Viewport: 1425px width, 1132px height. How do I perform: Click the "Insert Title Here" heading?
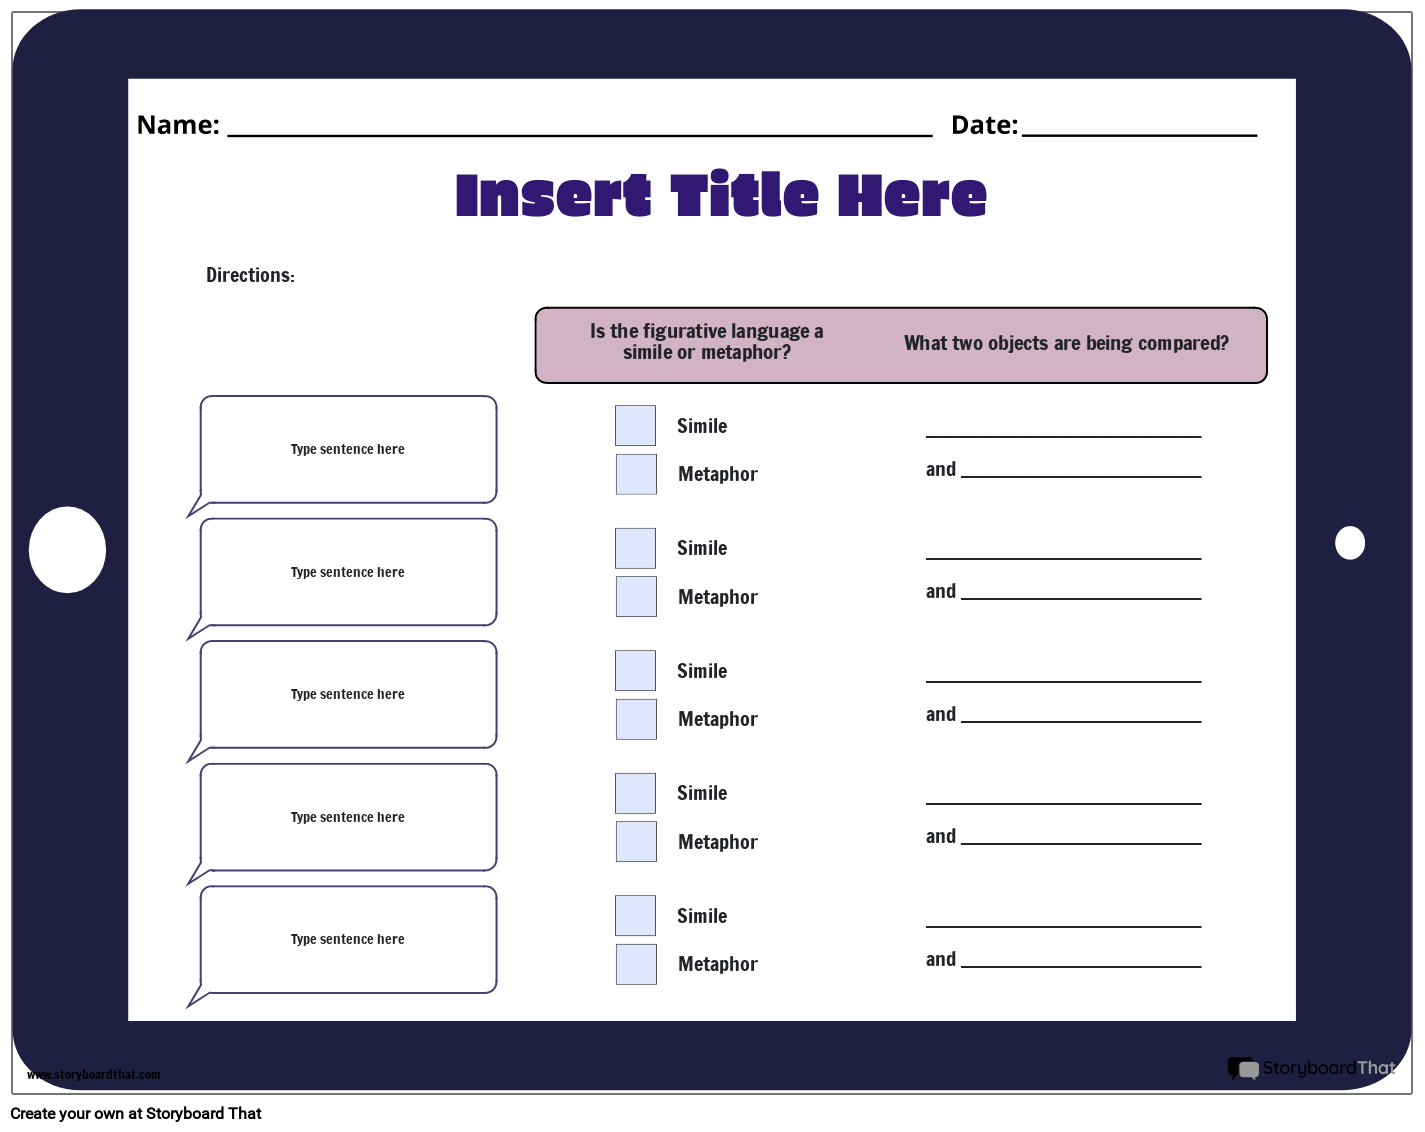[720, 195]
